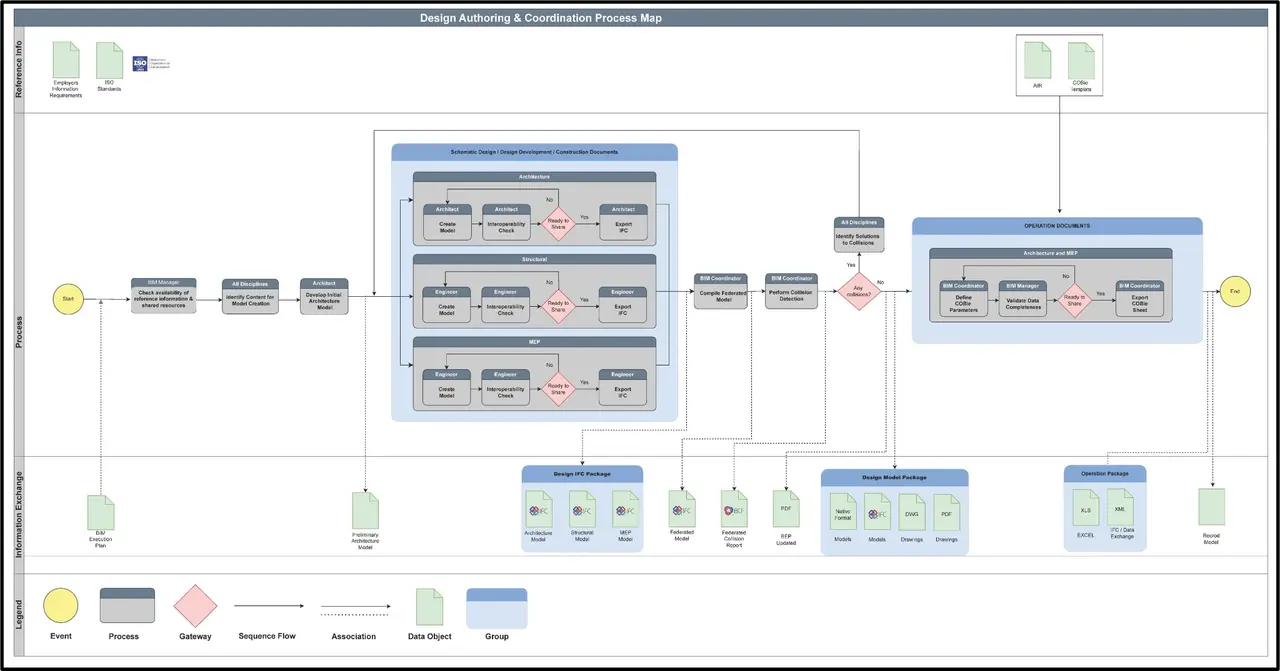1280x671 pixels.
Task: Click the BEP Updated PDF icon
Action: 786,509
